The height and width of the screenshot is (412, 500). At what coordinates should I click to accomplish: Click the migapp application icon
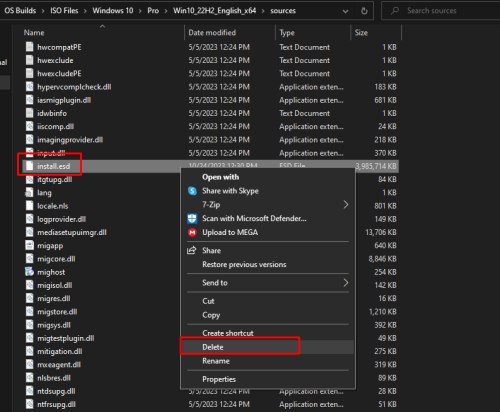tap(30, 246)
